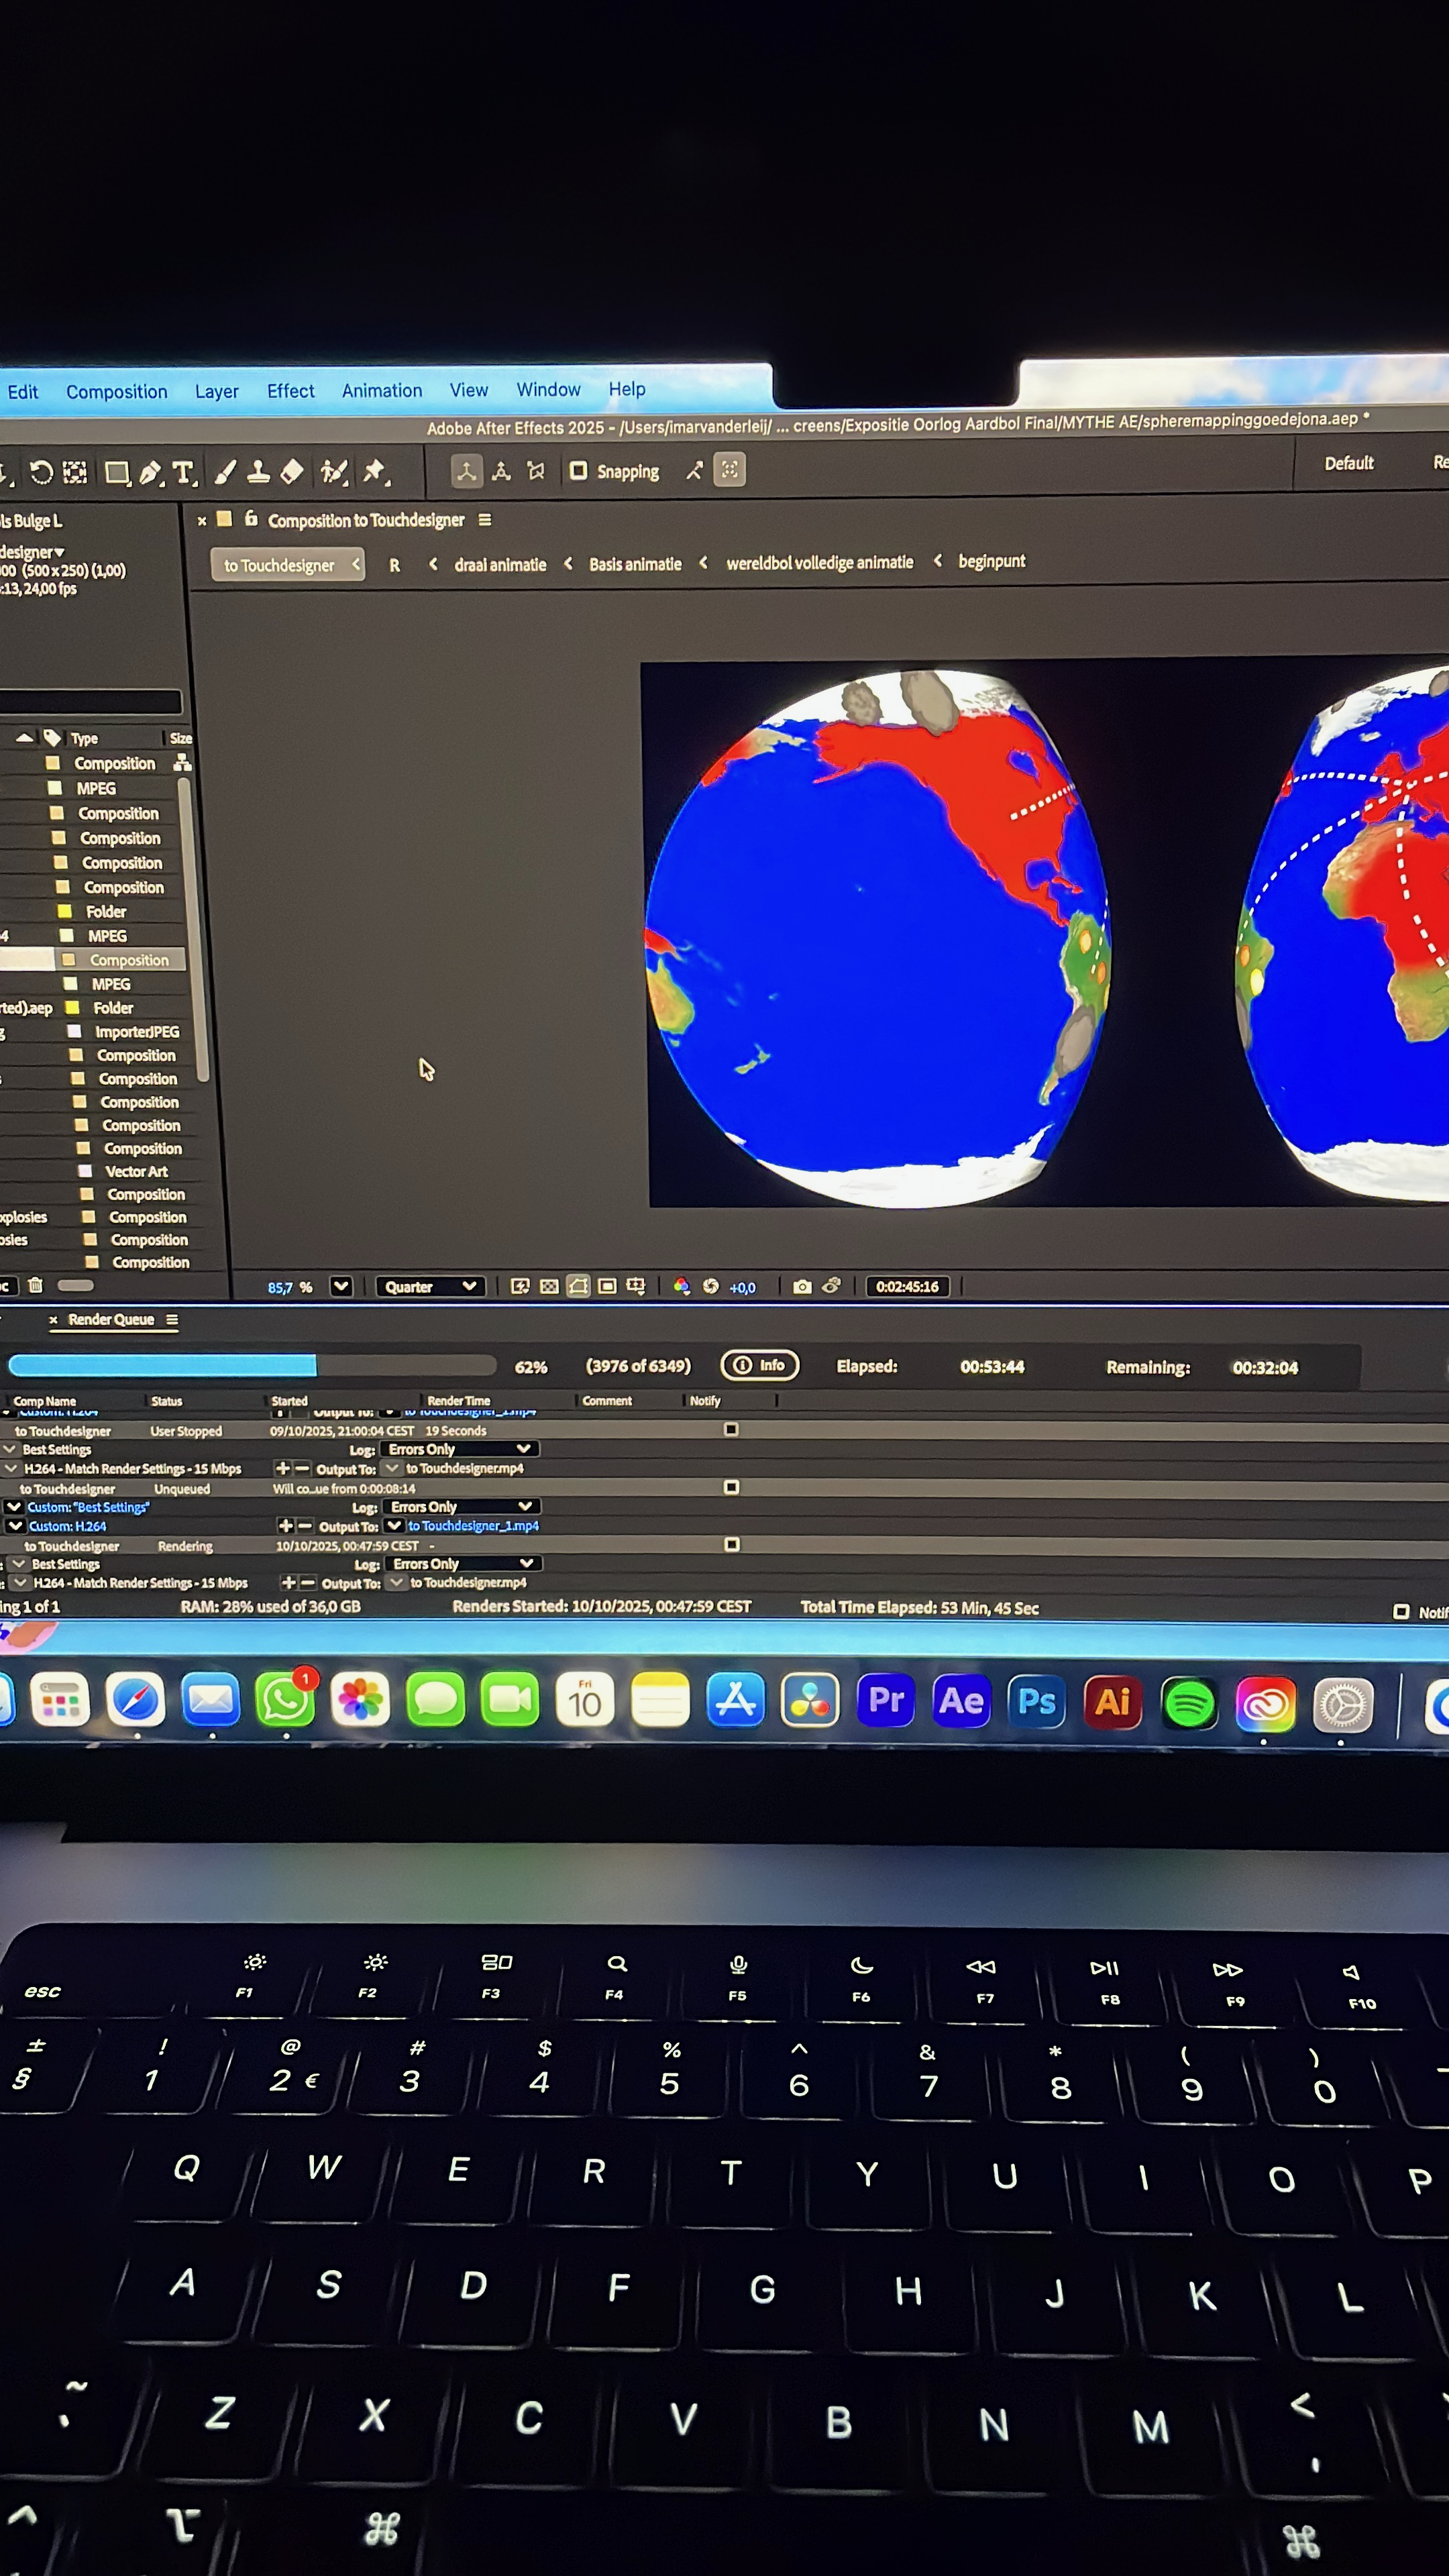Check the Notify box at bottom right

click(x=1401, y=1612)
